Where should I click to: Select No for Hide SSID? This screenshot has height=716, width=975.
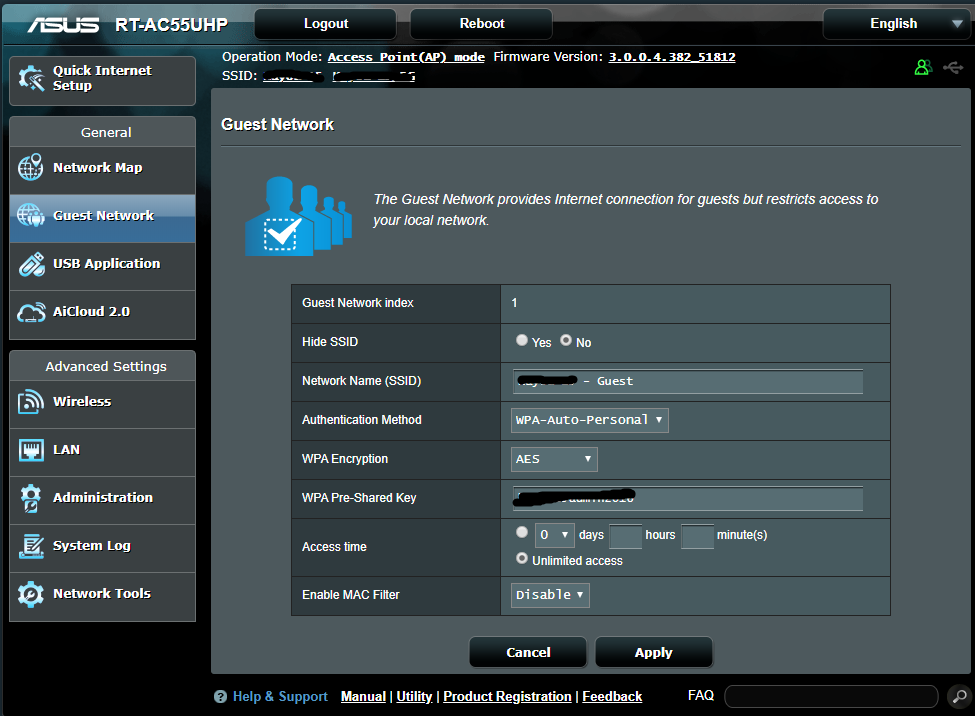(566, 340)
